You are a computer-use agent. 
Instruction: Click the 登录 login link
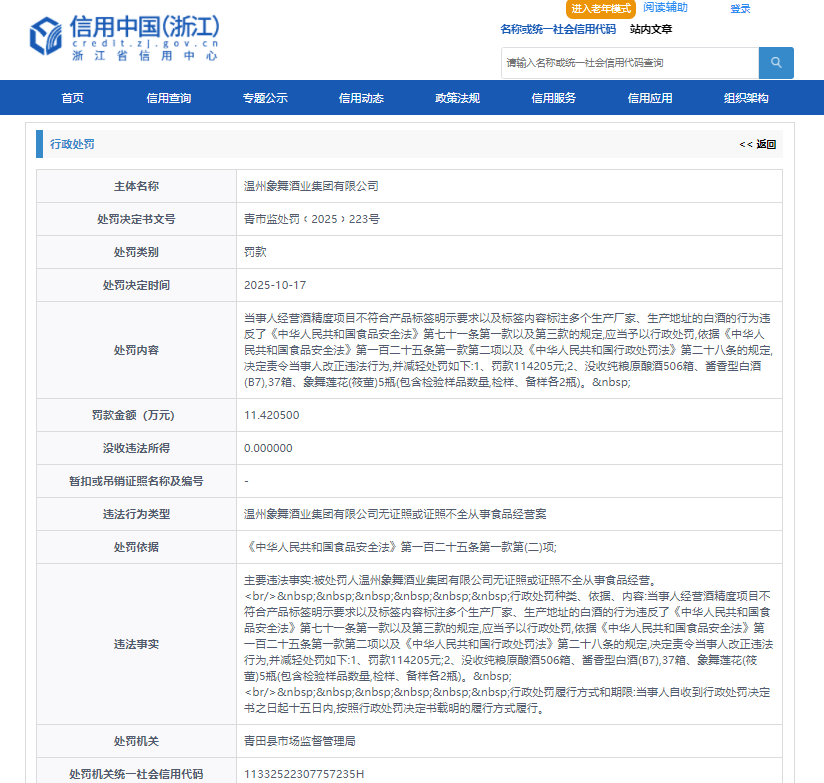click(x=740, y=9)
